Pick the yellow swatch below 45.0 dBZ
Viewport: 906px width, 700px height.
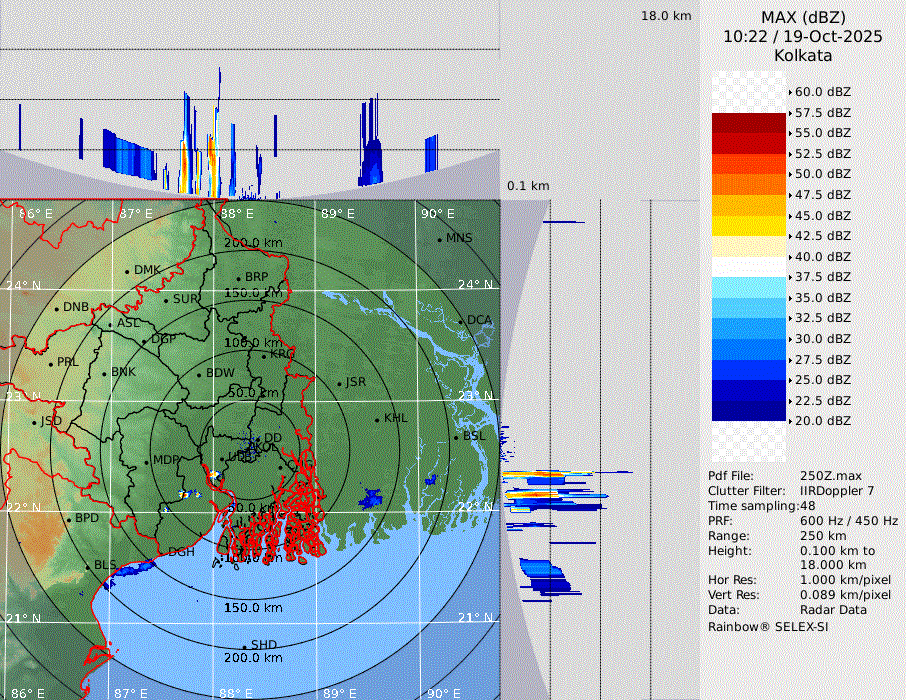click(749, 226)
